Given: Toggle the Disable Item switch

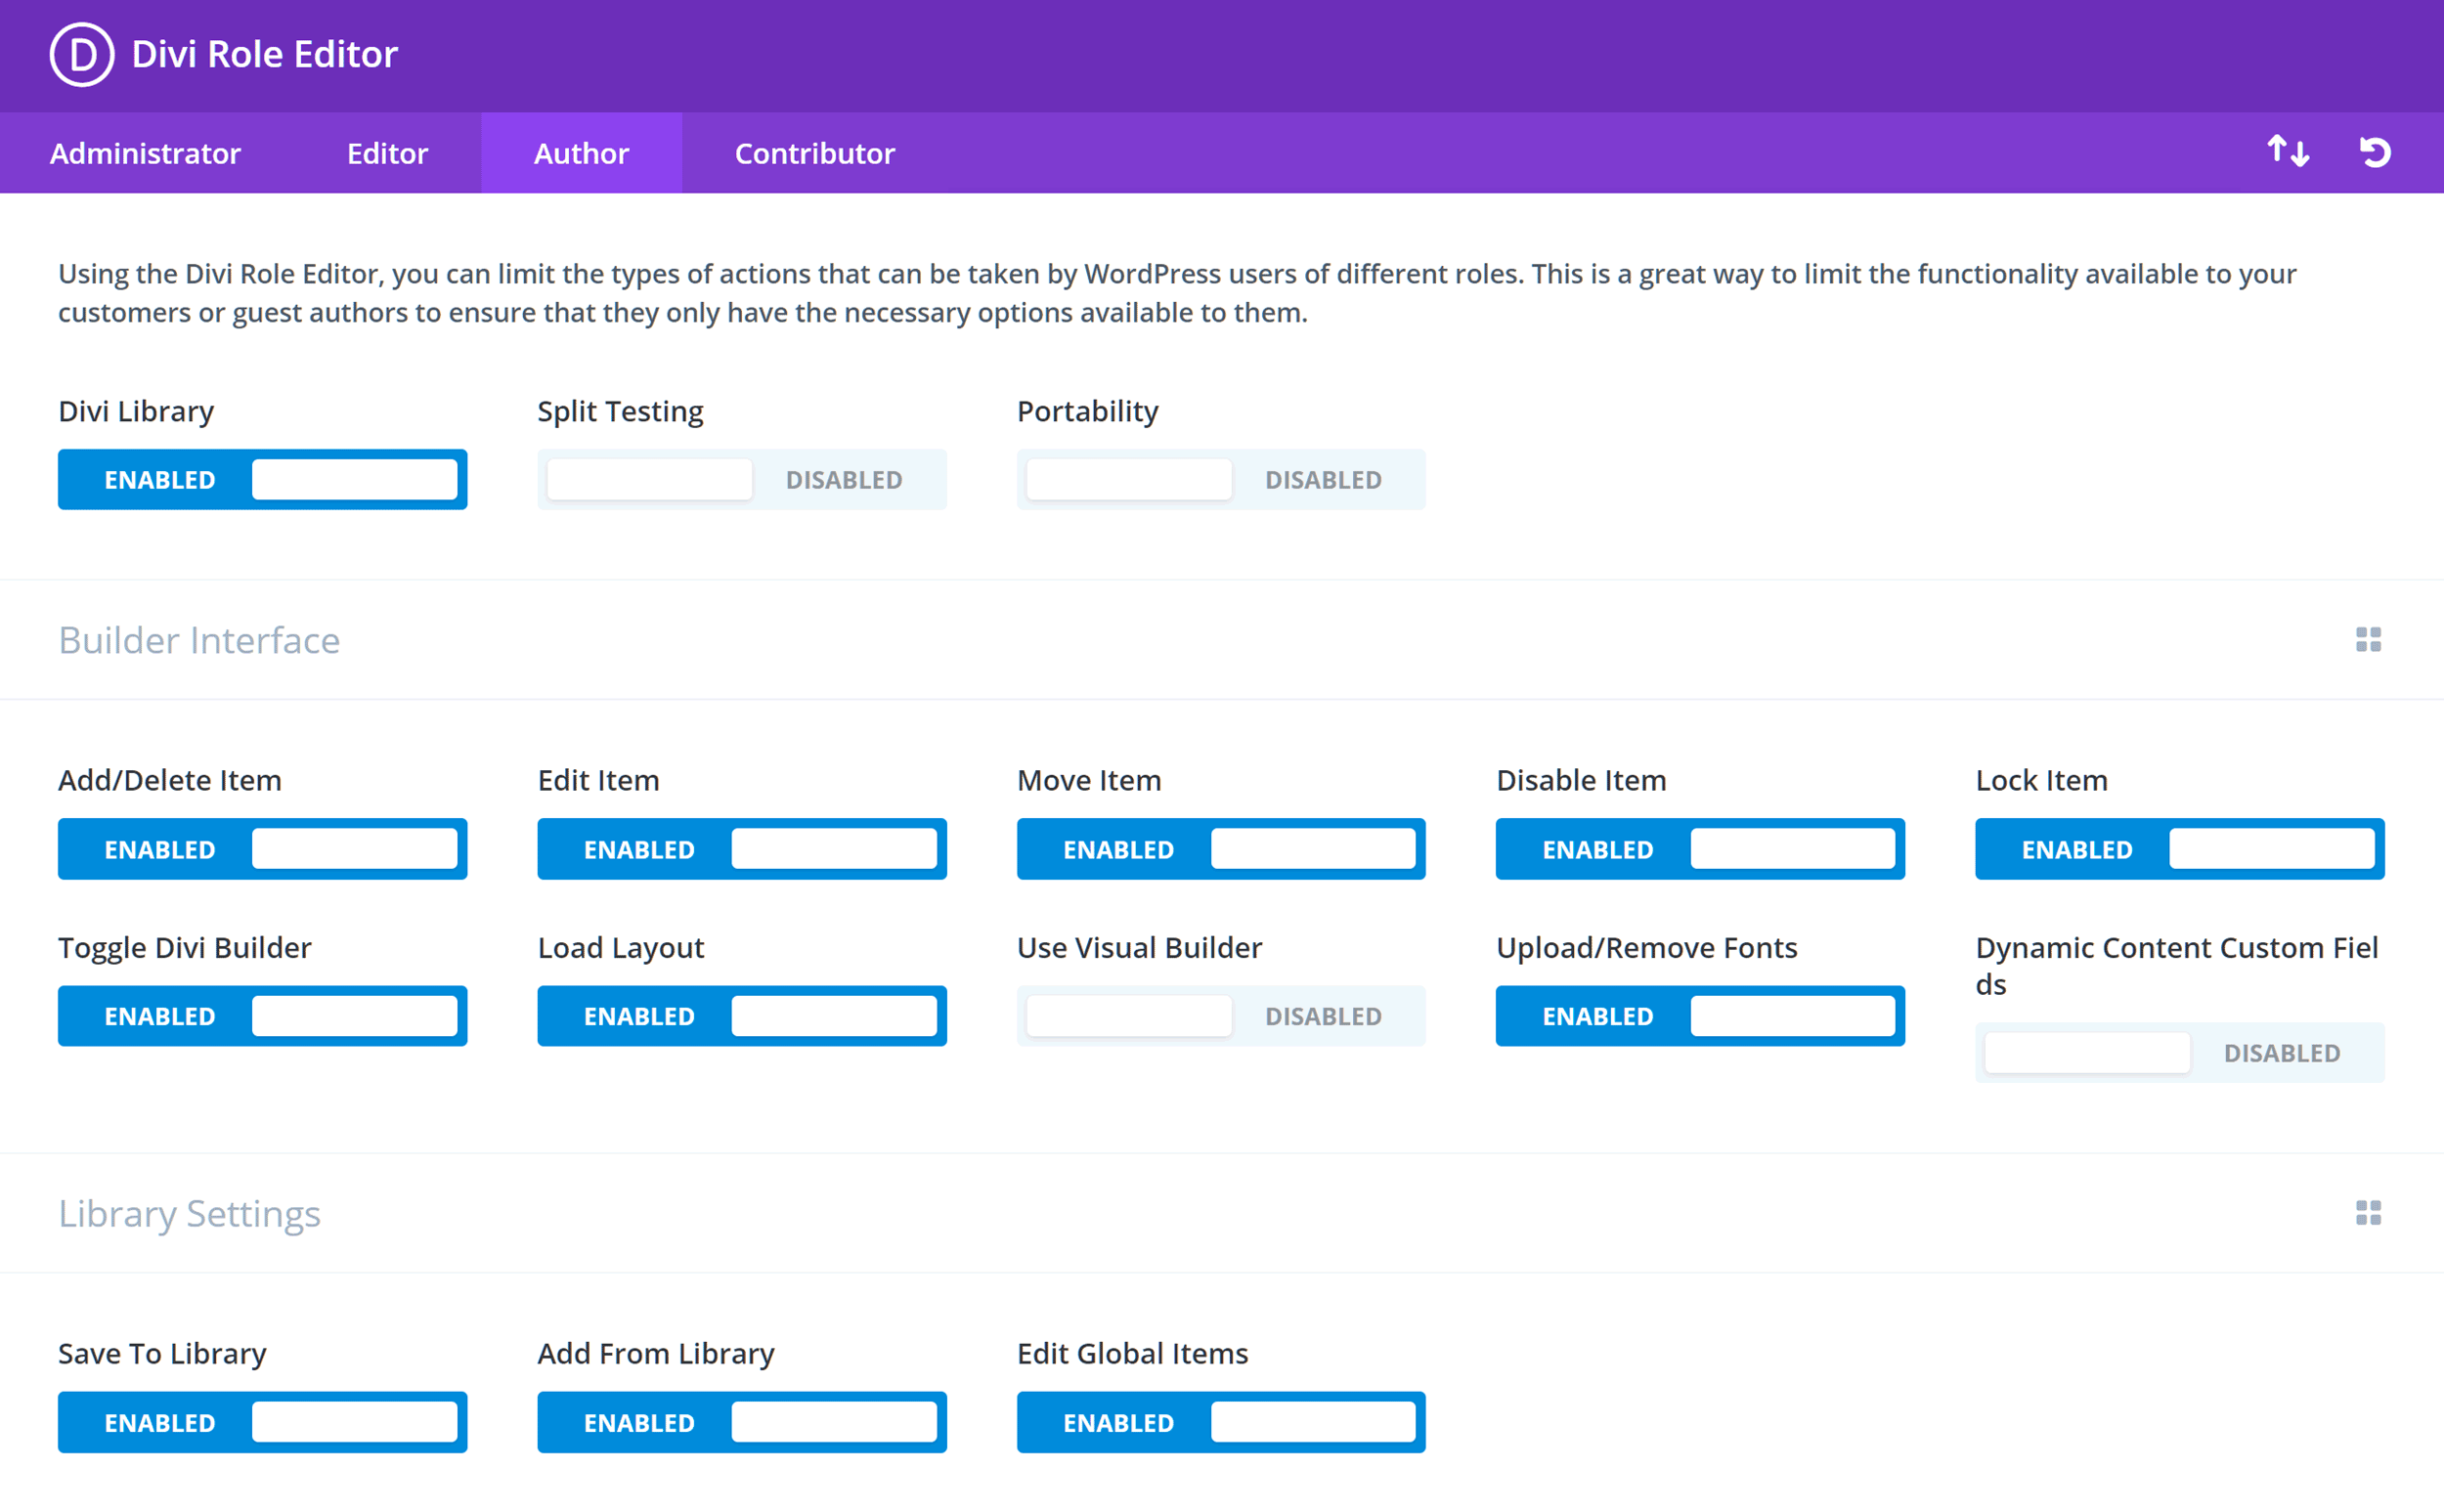Looking at the screenshot, I should (1700, 849).
